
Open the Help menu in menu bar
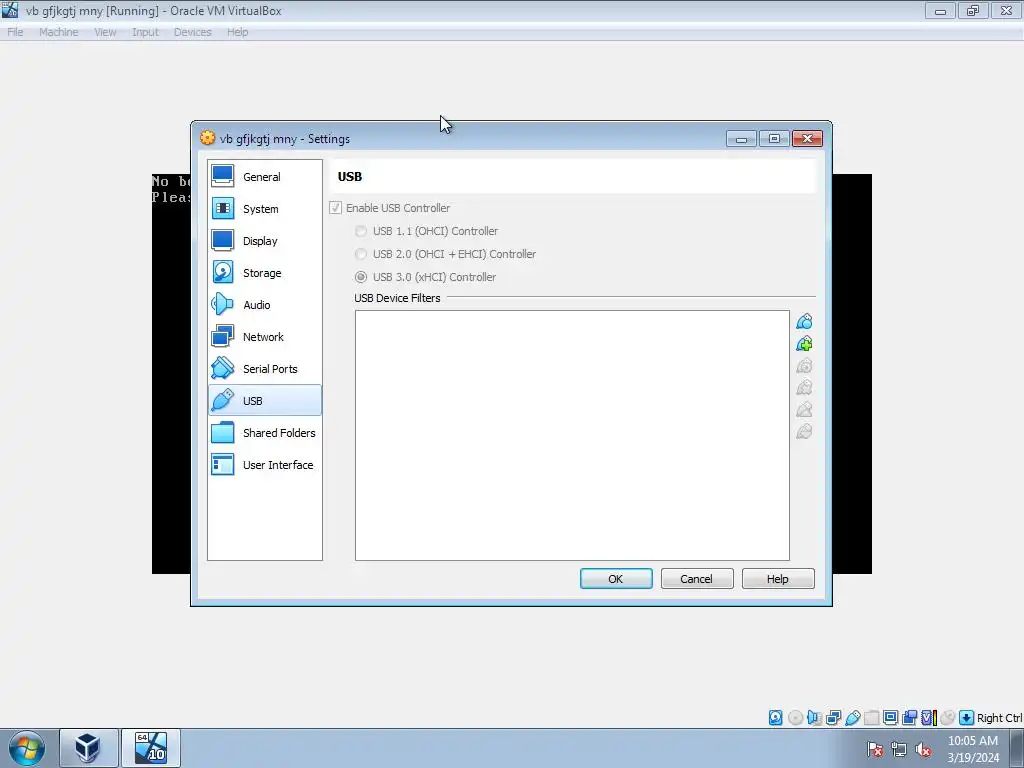238,32
